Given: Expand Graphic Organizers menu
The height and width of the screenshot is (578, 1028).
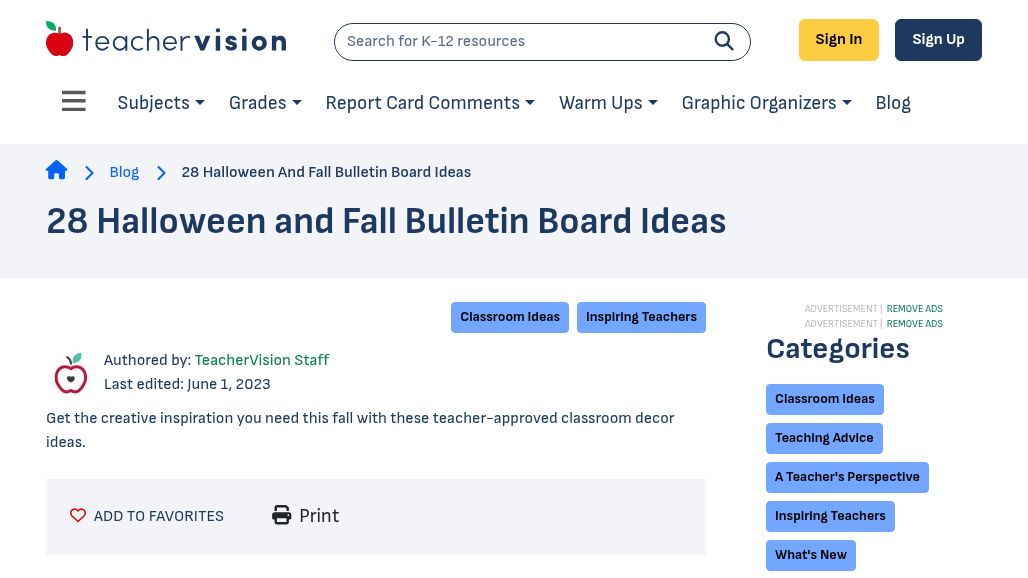Looking at the screenshot, I should (x=766, y=103).
